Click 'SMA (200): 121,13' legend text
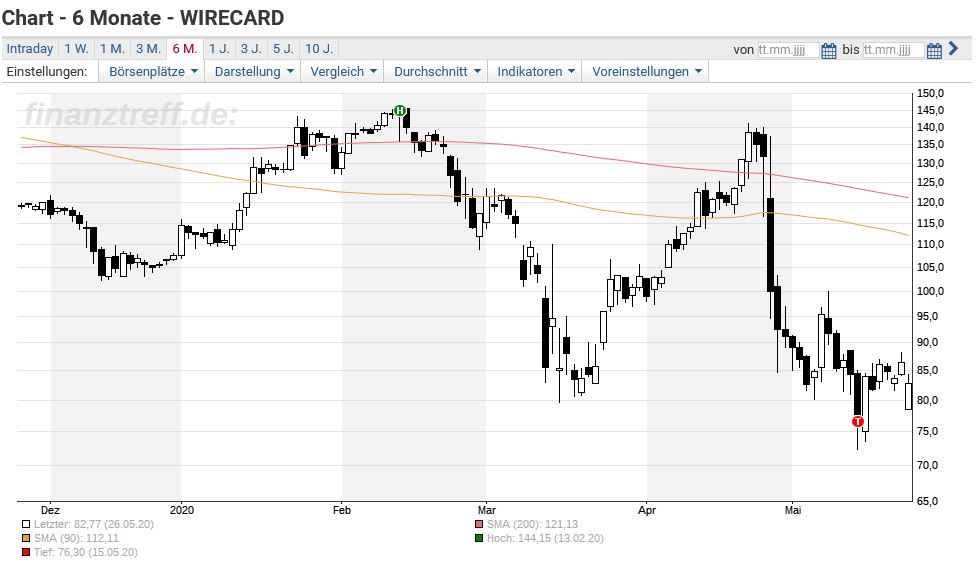 click(533, 524)
